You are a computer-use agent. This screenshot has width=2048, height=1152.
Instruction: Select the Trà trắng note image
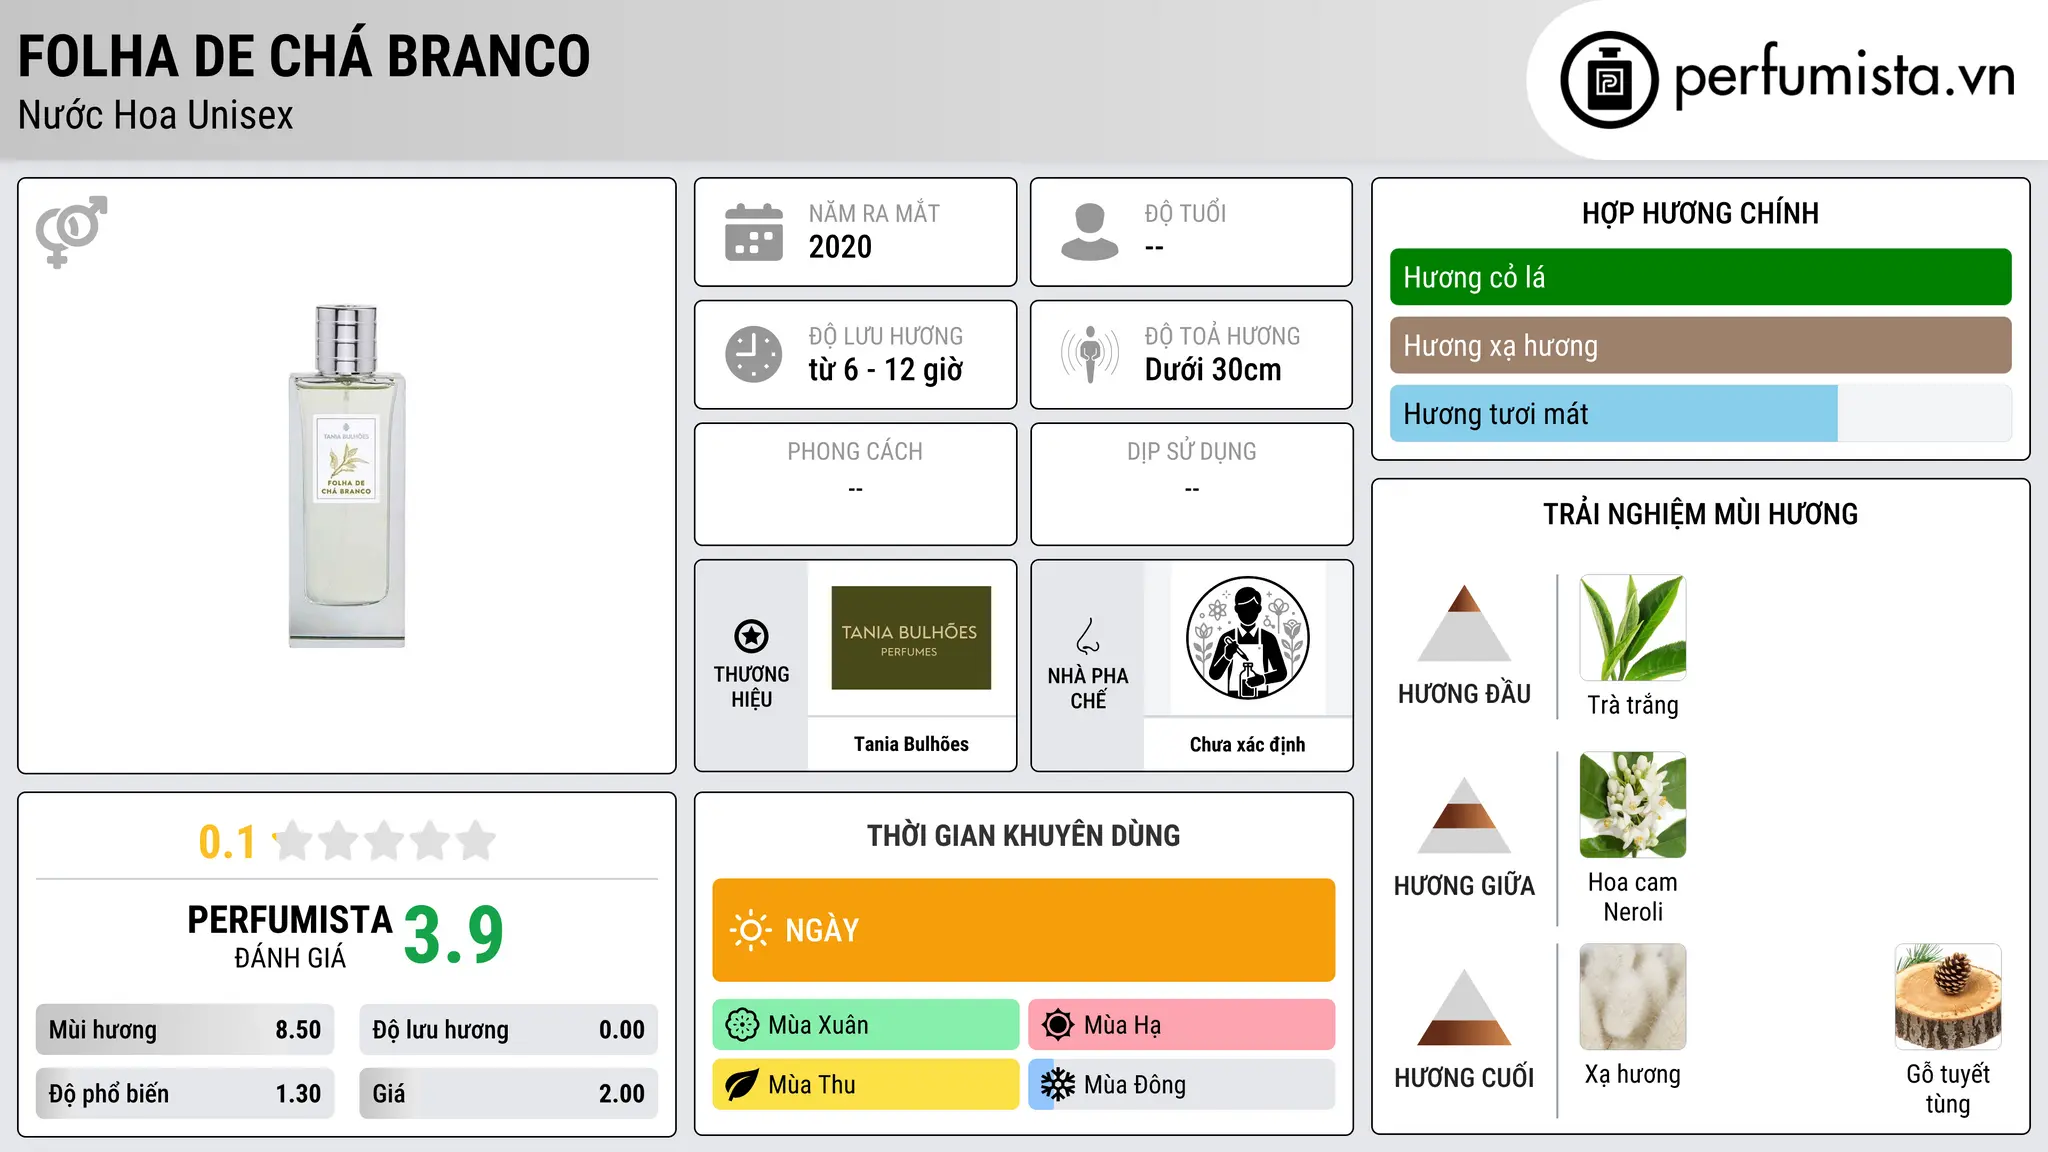(1633, 628)
